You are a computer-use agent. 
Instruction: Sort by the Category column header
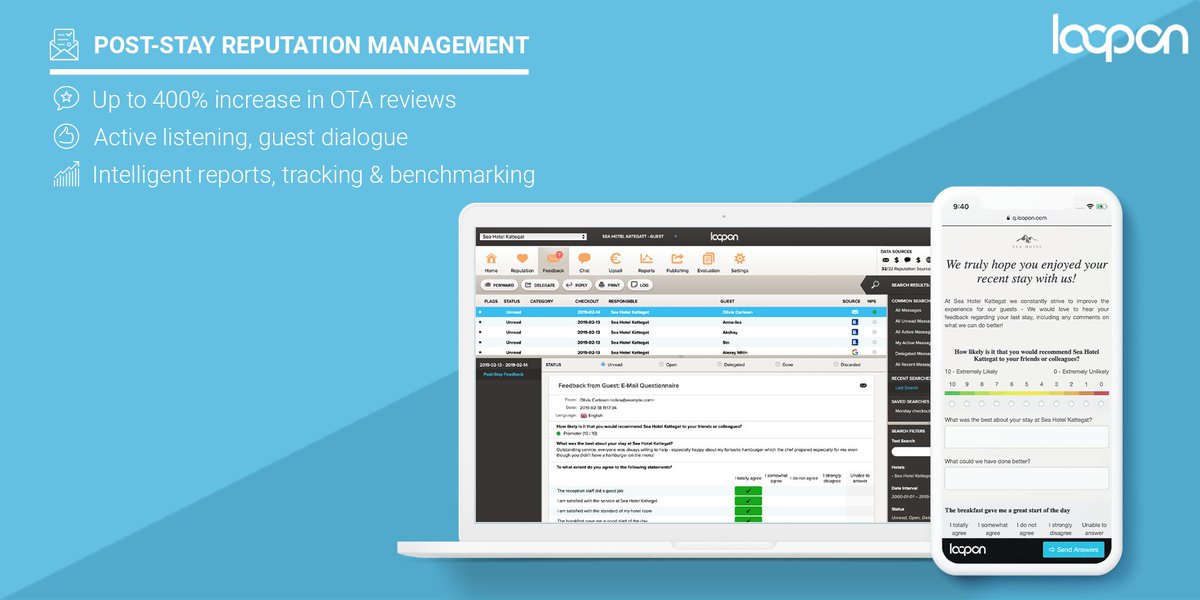click(x=542, y=300)
